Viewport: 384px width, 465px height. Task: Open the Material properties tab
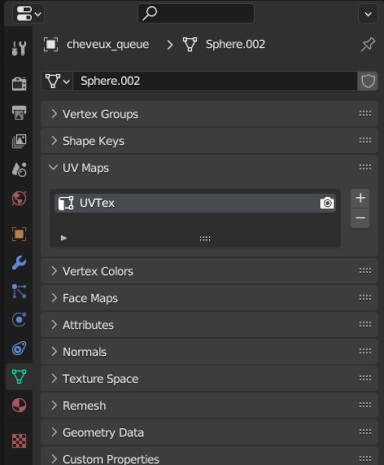coord(19,405)
